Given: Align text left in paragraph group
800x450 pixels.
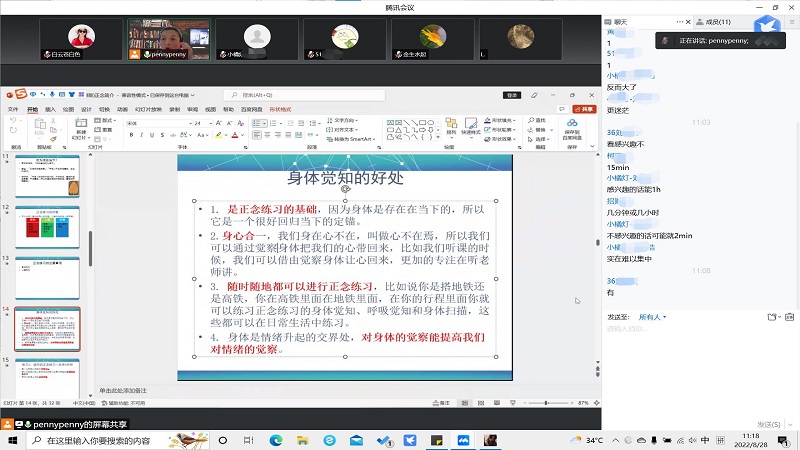Looking at the screenshot, I should (257, 135).
